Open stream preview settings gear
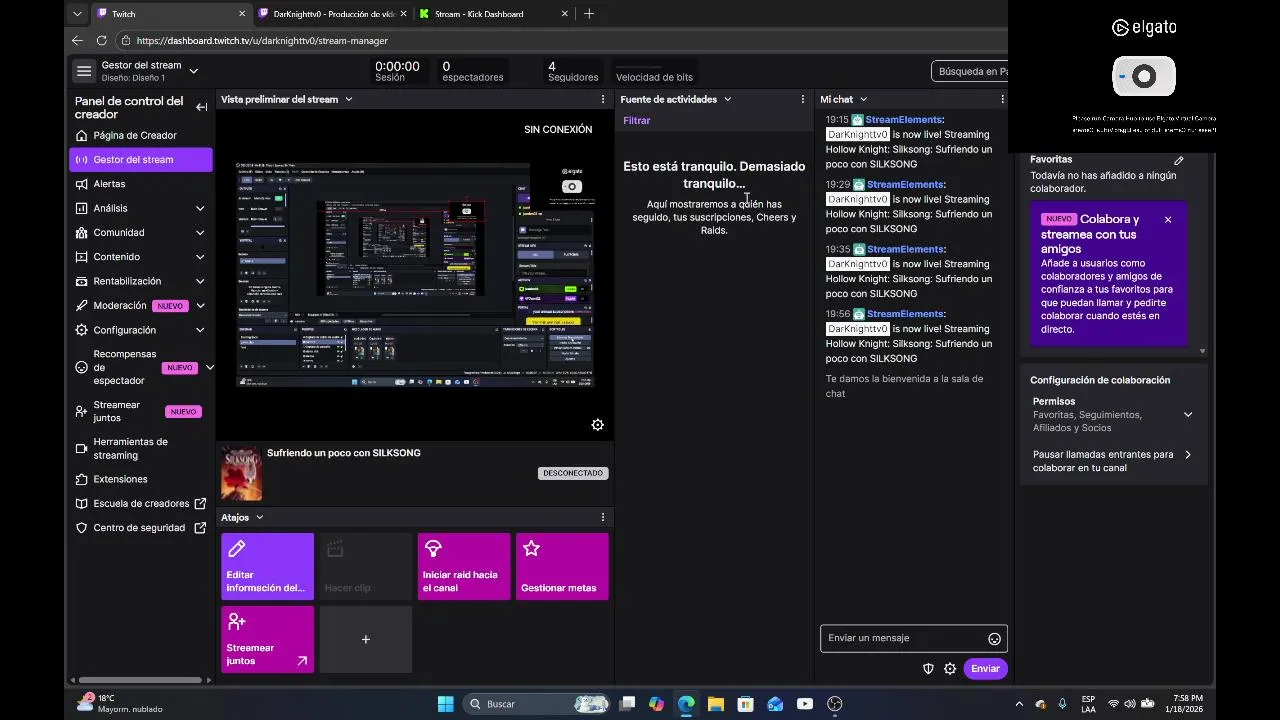1280x720 pixels. [598, 425]
